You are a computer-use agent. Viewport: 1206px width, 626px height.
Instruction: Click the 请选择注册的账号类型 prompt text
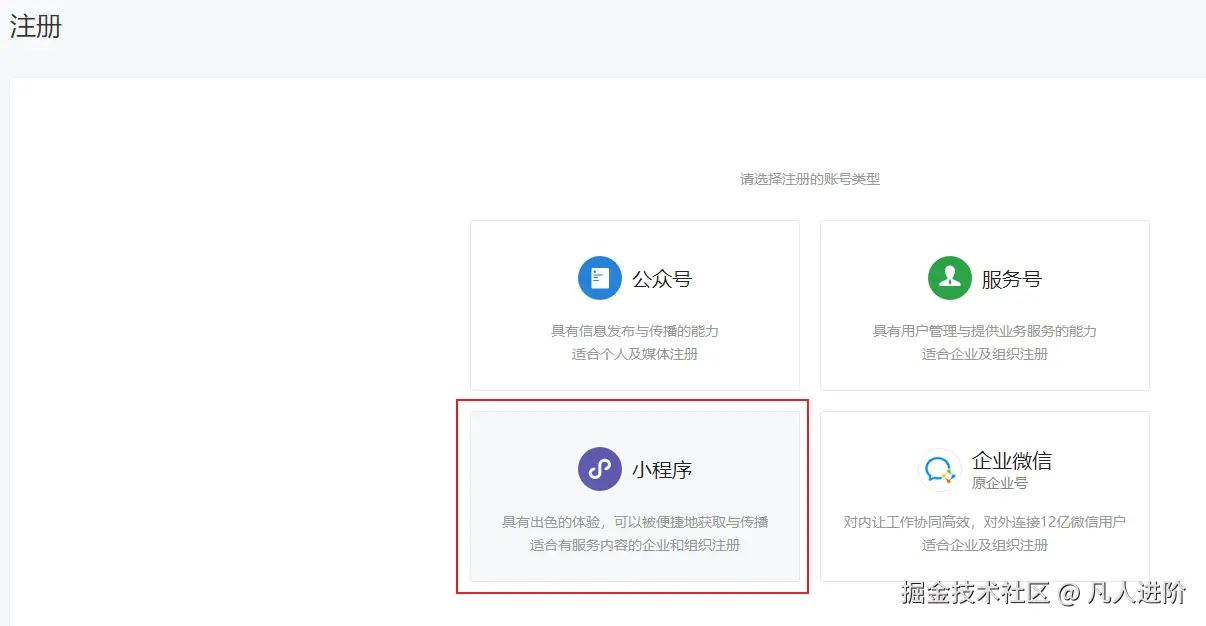tap(810, 180)
